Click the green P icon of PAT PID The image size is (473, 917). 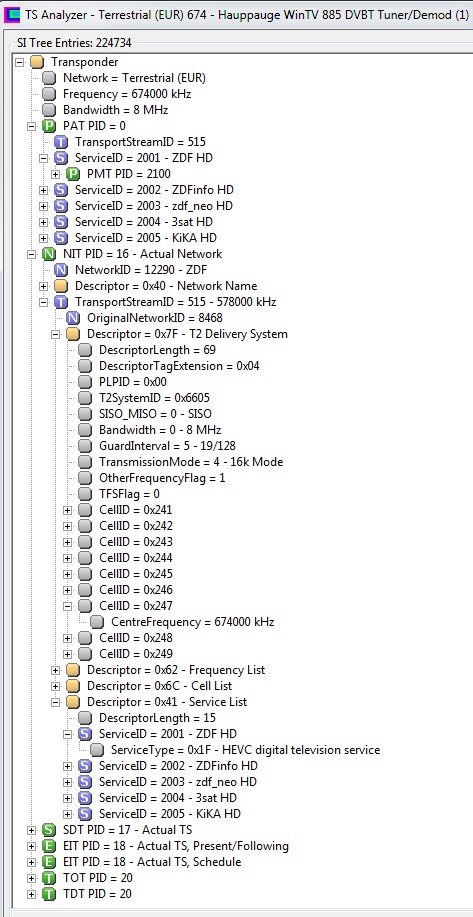(49, 126)
